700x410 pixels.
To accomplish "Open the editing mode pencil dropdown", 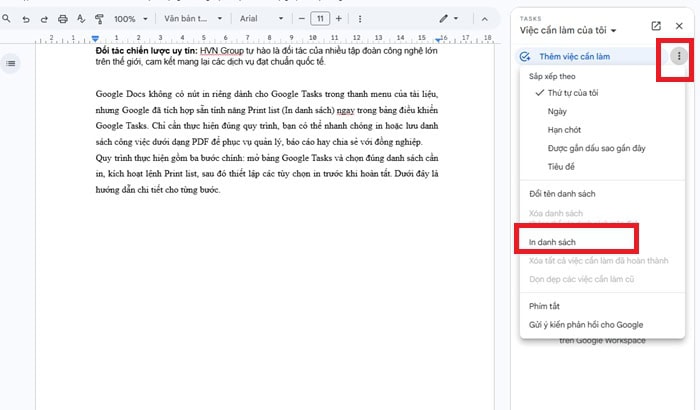I will [448, 19].
